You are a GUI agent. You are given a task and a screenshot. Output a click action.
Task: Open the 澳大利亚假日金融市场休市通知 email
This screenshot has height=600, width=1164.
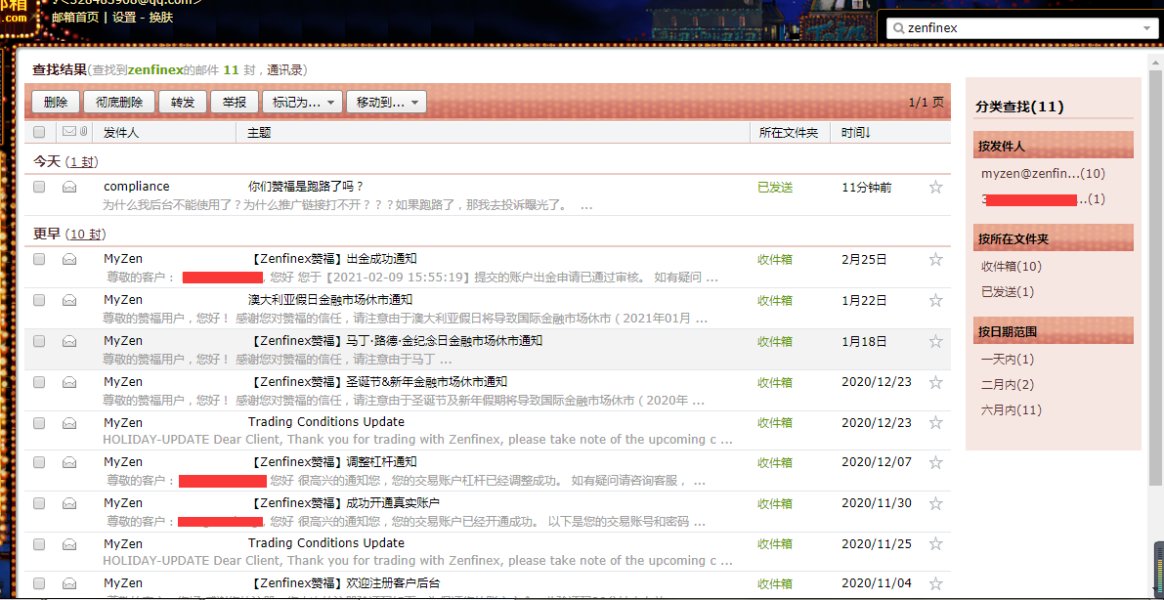coord(330,300)
